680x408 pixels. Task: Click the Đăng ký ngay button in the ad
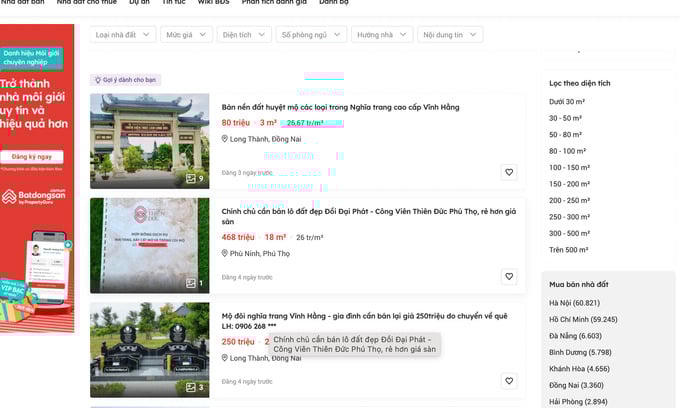[x=32, y=157]
